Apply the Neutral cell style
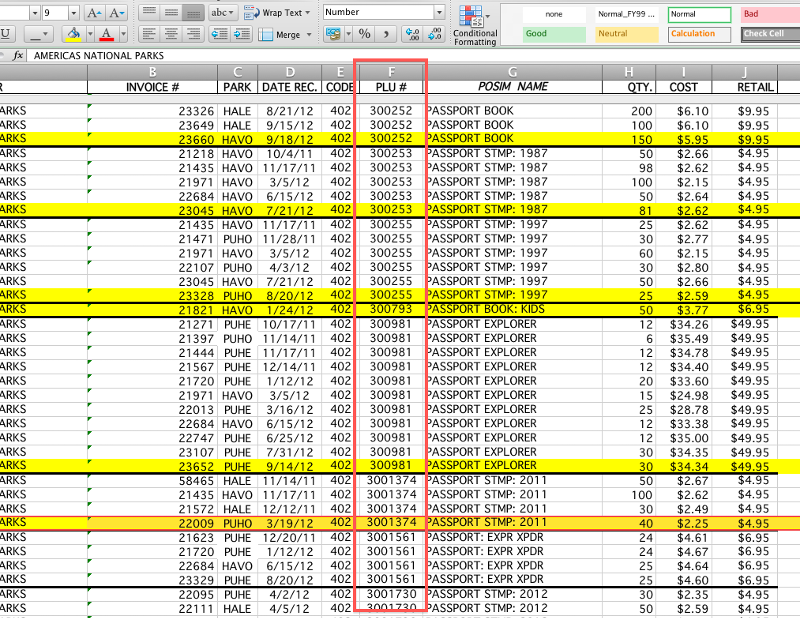 [627, 34]
